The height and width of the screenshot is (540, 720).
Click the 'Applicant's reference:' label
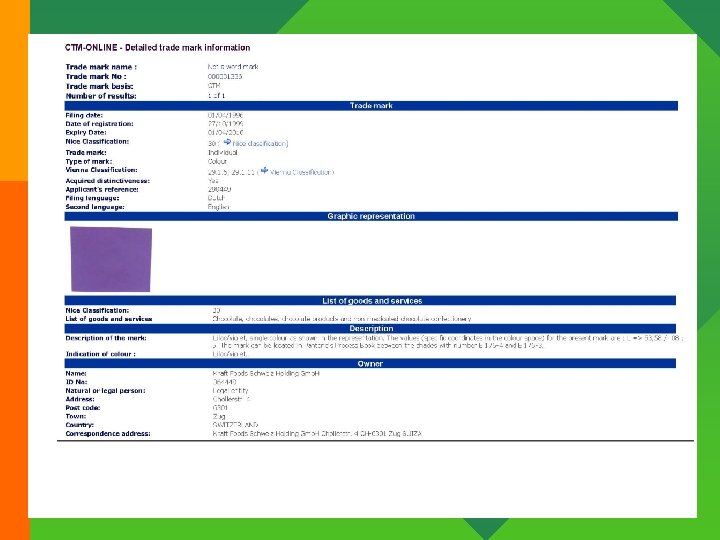click(101, 190)
